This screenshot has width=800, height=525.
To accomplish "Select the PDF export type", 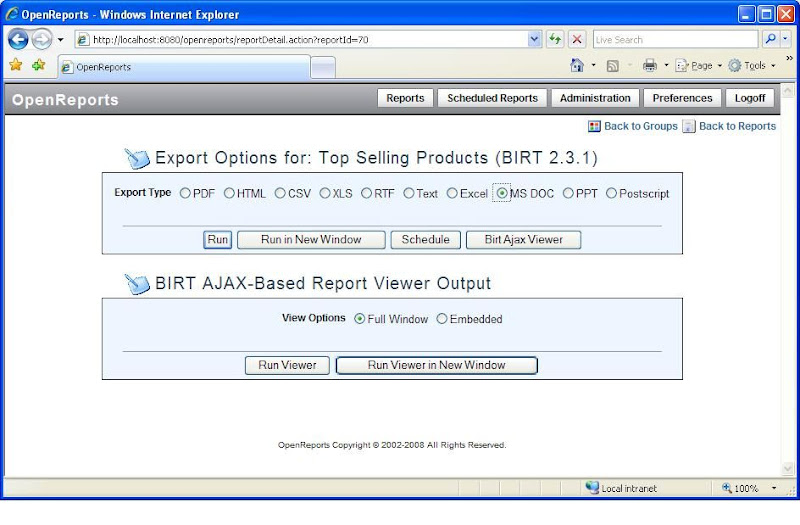I will point(185,193).
